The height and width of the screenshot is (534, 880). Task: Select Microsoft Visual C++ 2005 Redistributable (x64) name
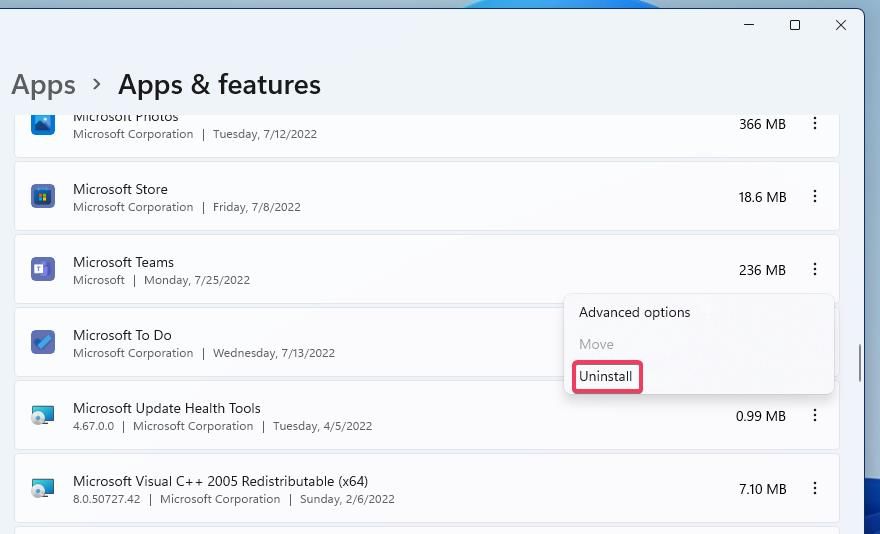[x=221, y=481]
